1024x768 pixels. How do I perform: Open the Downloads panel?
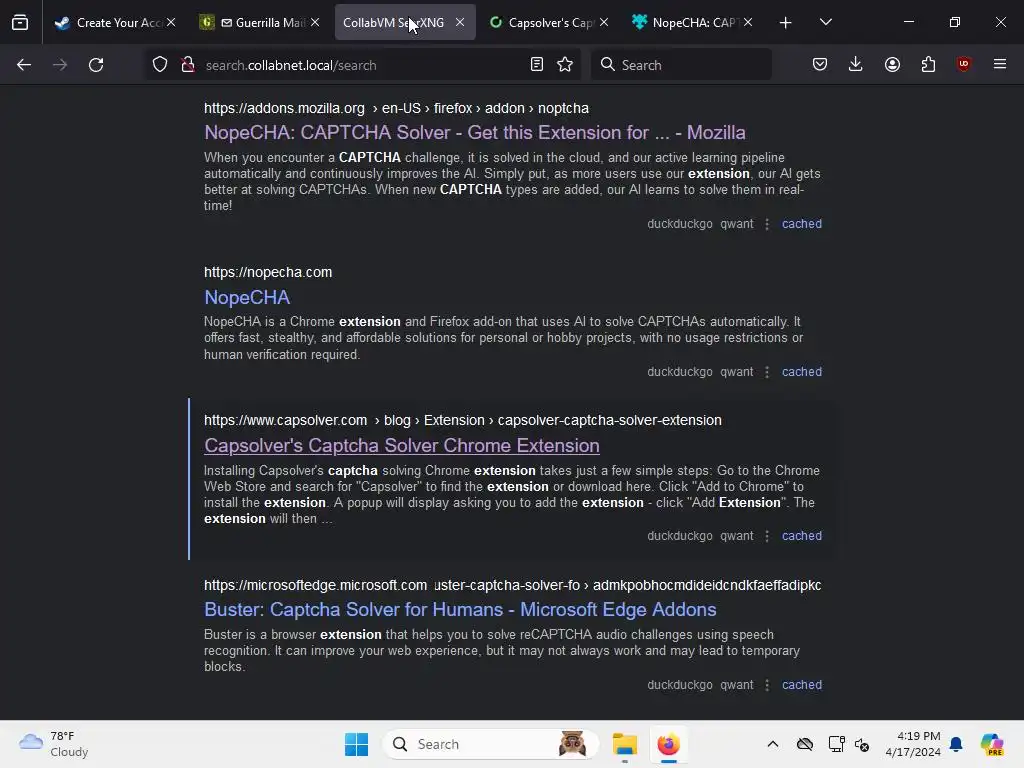[x=856, y=65]
